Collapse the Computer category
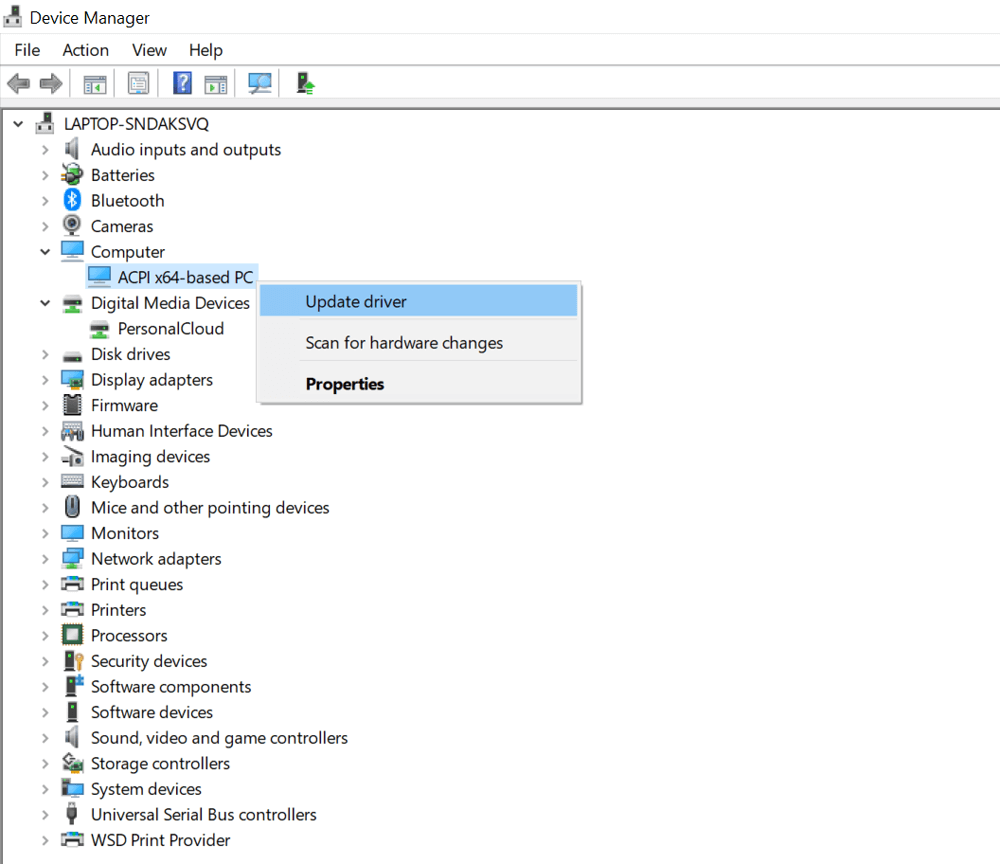1000x864 pixels. 45,252
